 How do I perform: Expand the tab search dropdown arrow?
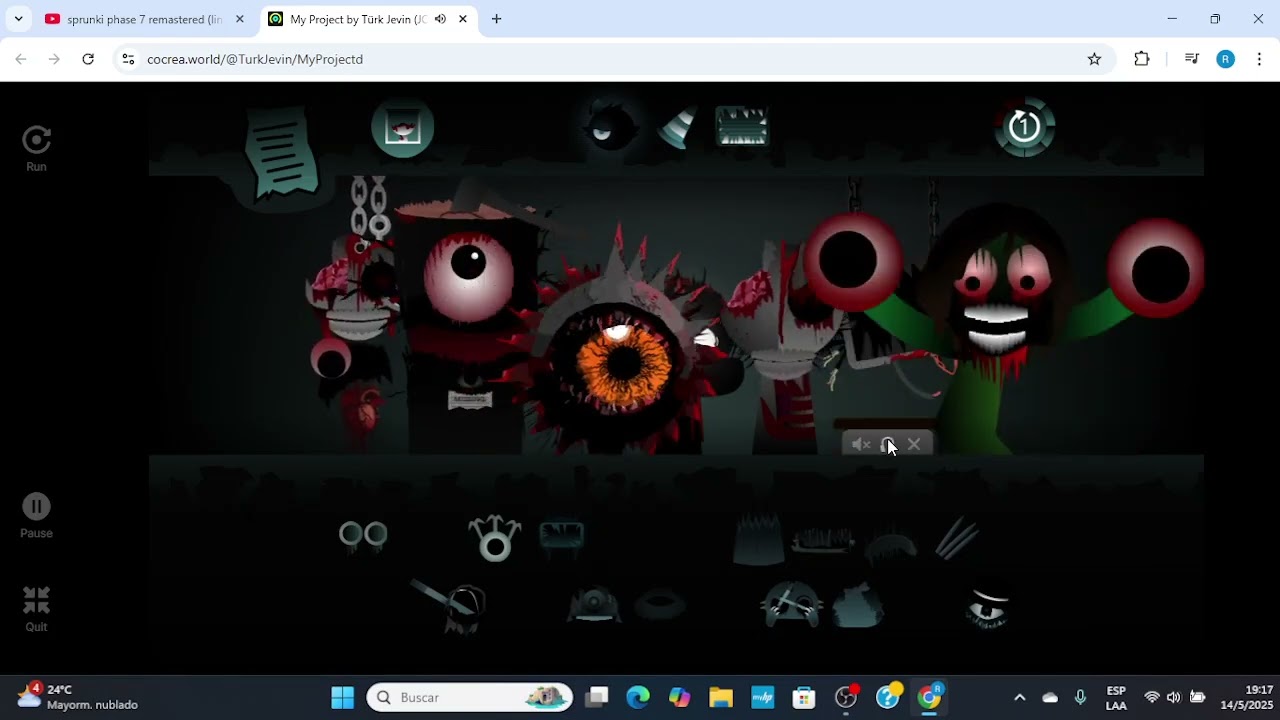(18, 19)
